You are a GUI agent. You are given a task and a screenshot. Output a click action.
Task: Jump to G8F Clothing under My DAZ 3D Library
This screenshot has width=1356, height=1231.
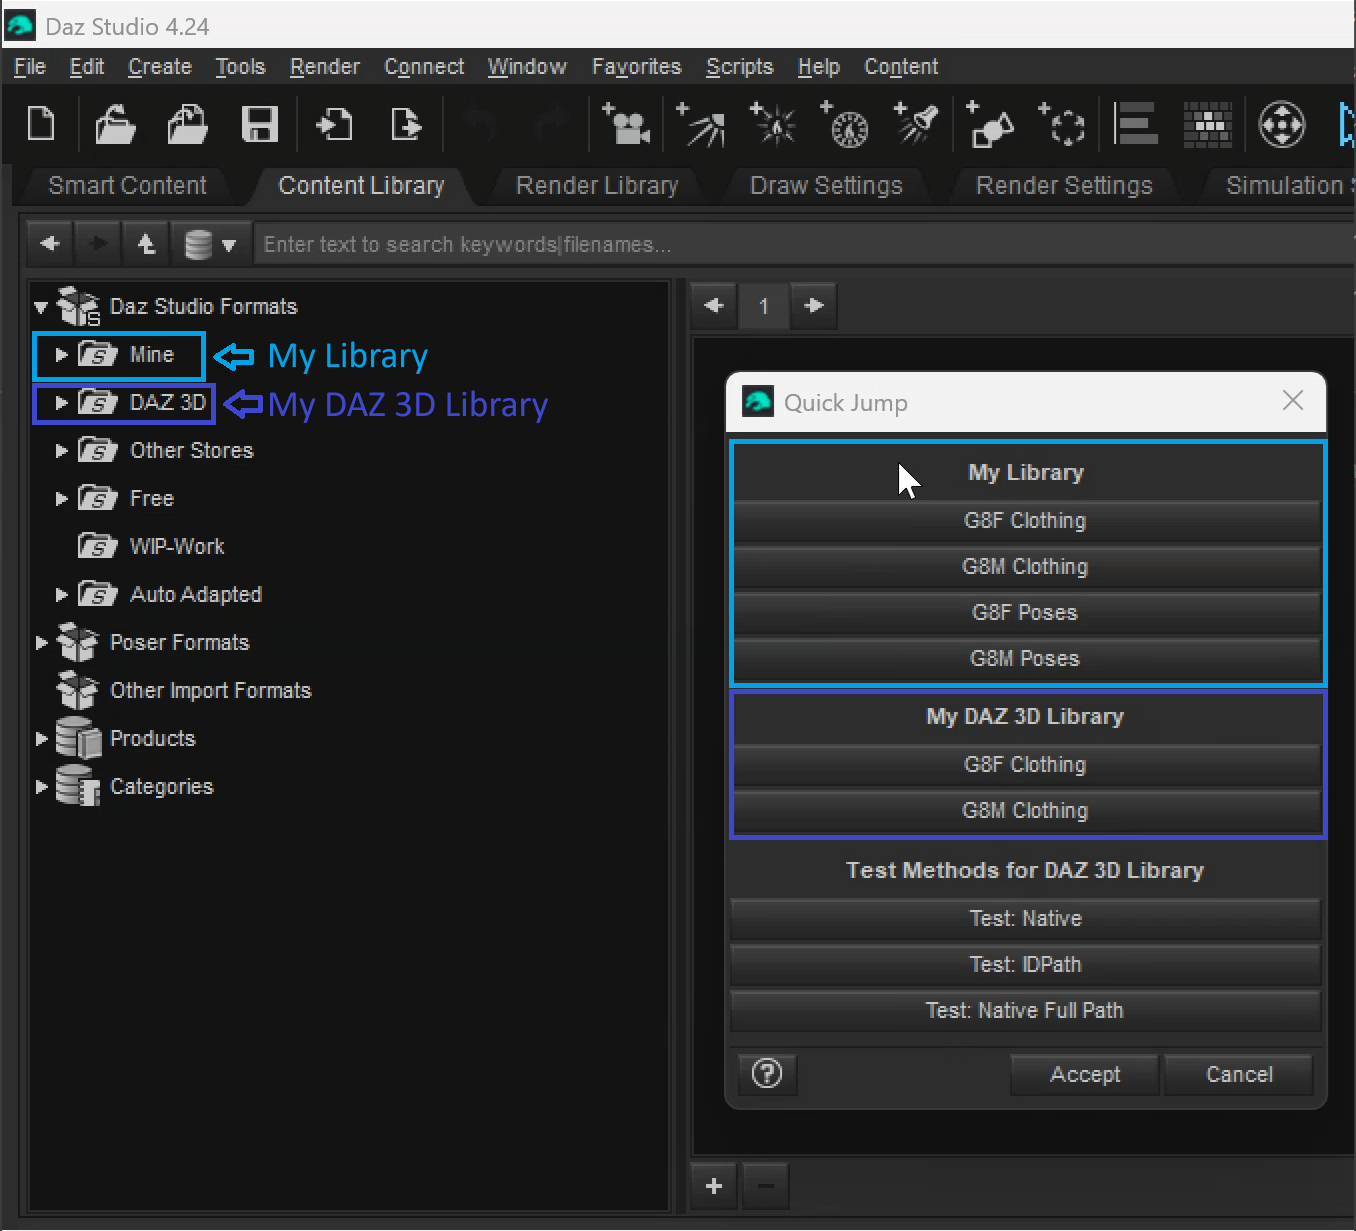(x=1025, y=765)
